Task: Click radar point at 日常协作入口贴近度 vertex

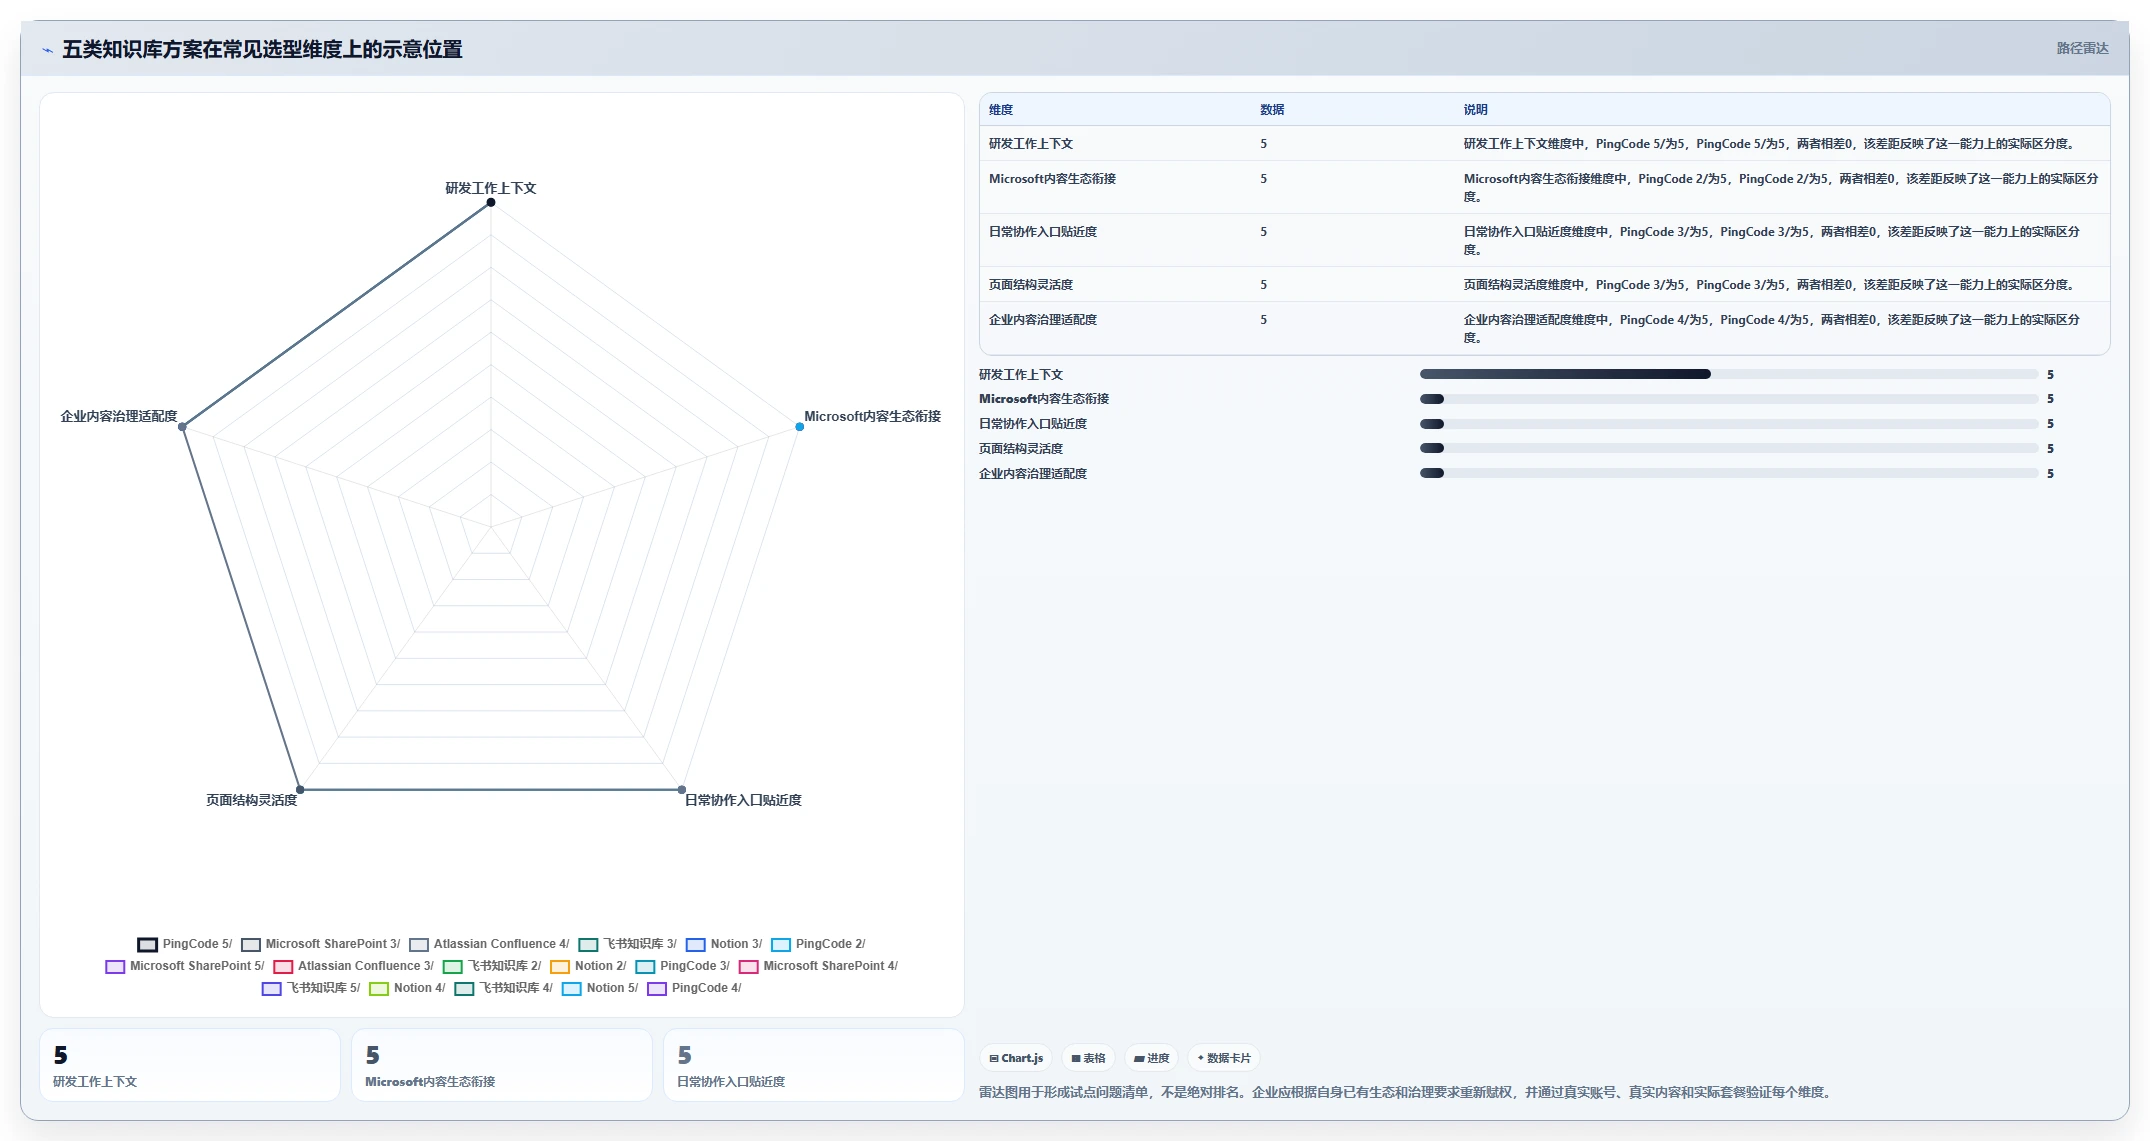Action: pos(682,790)
